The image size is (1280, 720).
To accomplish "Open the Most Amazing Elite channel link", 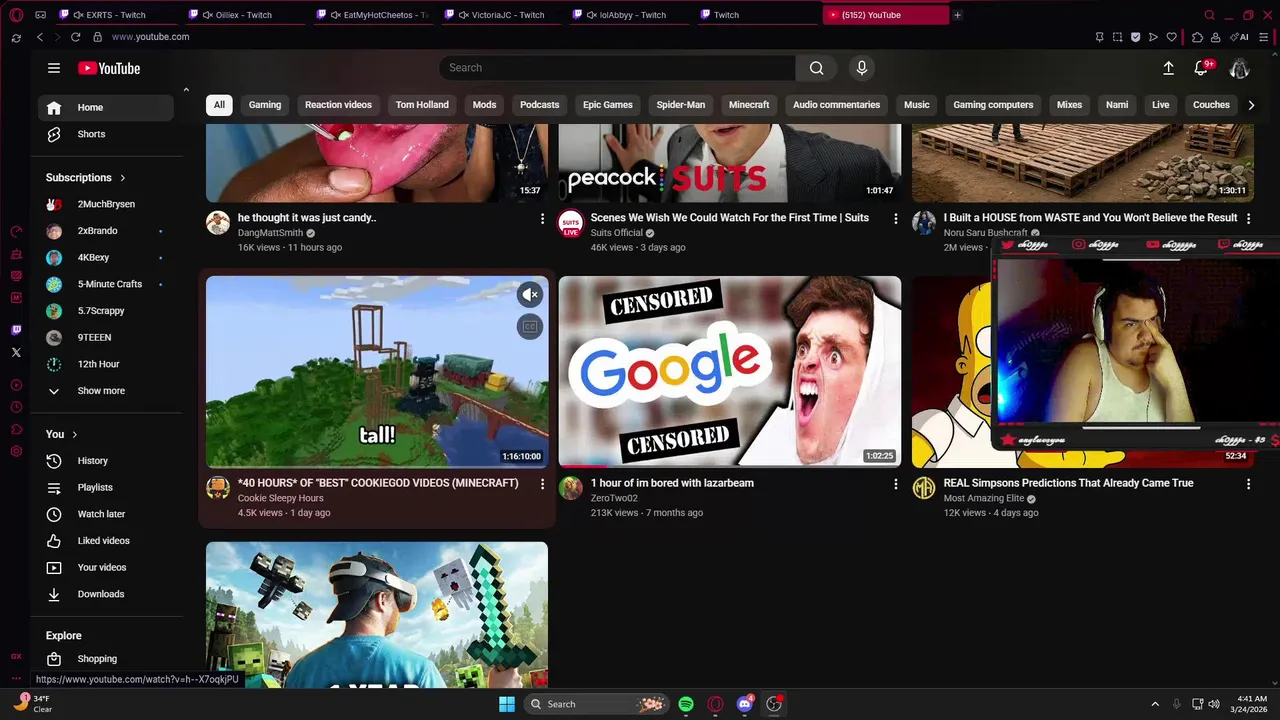I will pyautogui.click(x=984, y=498).
